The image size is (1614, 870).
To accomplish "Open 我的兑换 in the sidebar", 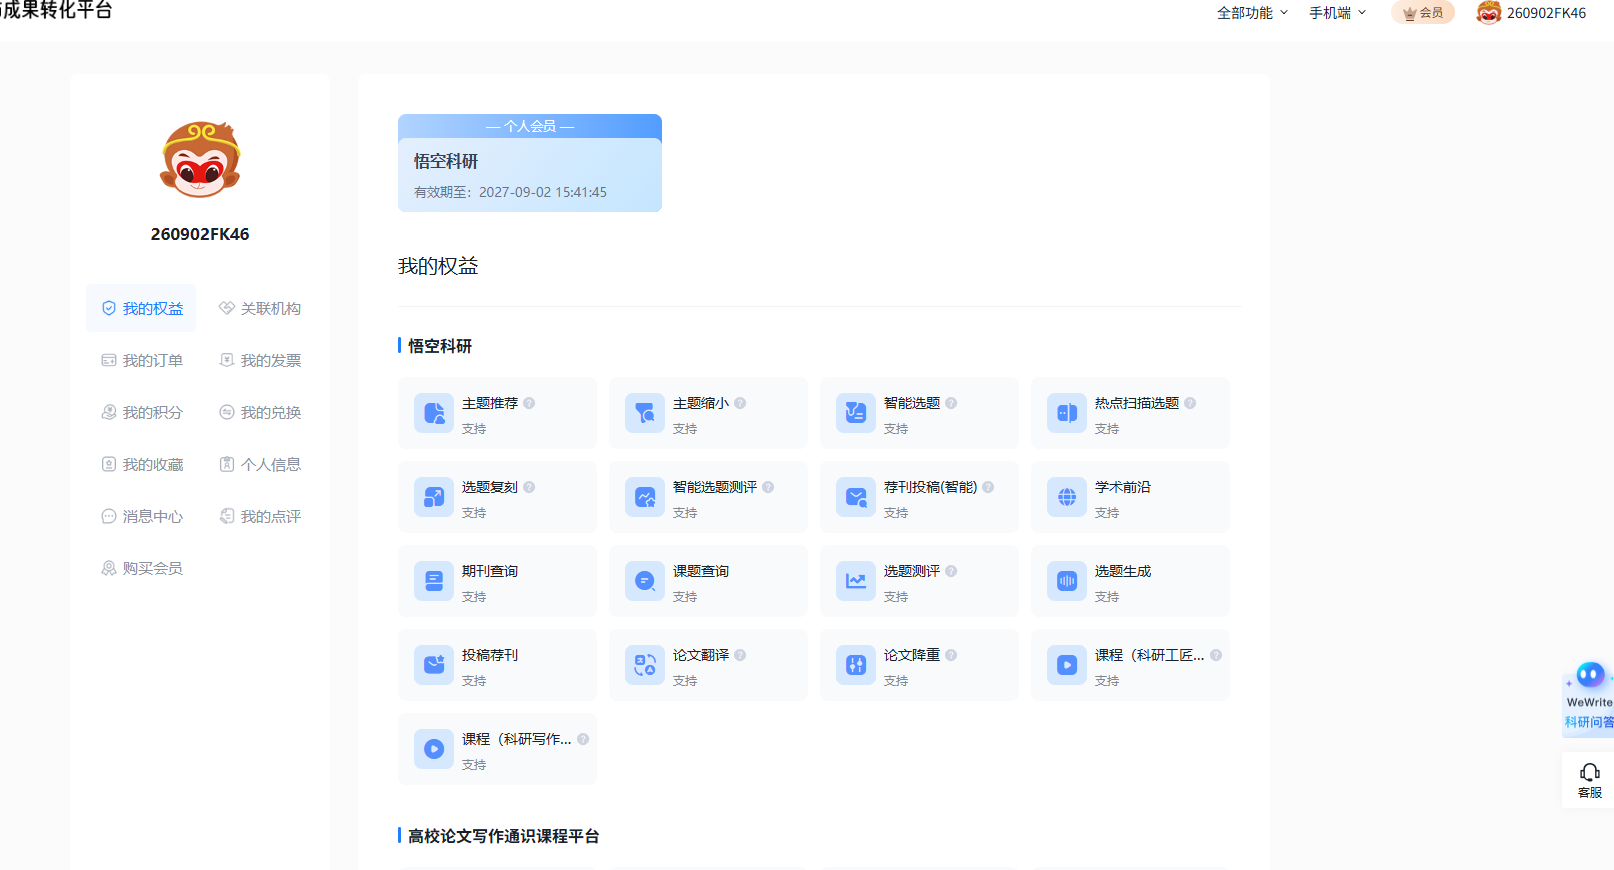I will [x=260, y=412].
